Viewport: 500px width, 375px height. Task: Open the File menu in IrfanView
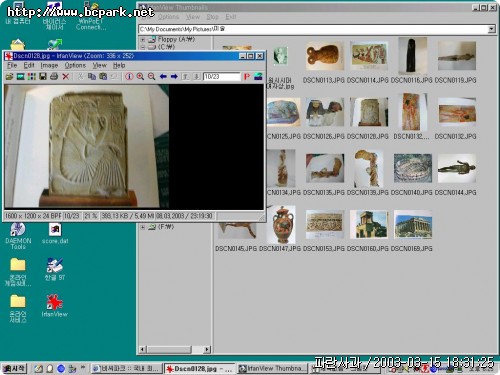point(12,65)
